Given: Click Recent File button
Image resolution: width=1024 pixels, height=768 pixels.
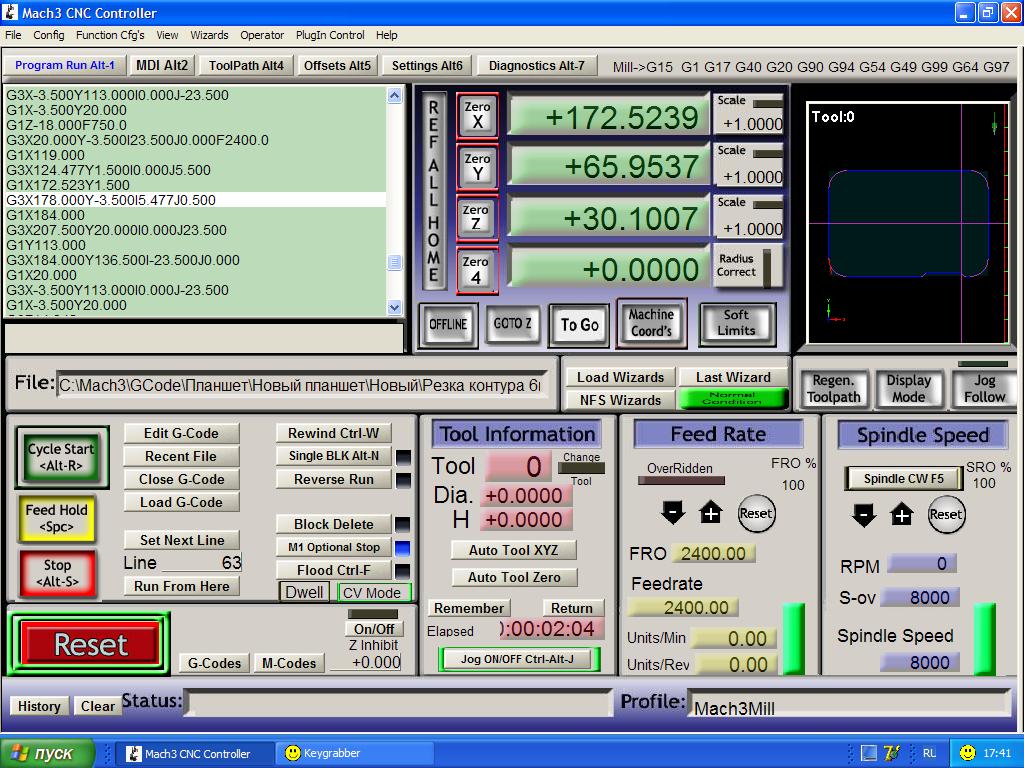Looking at the screenshot, I should (182, 456).
